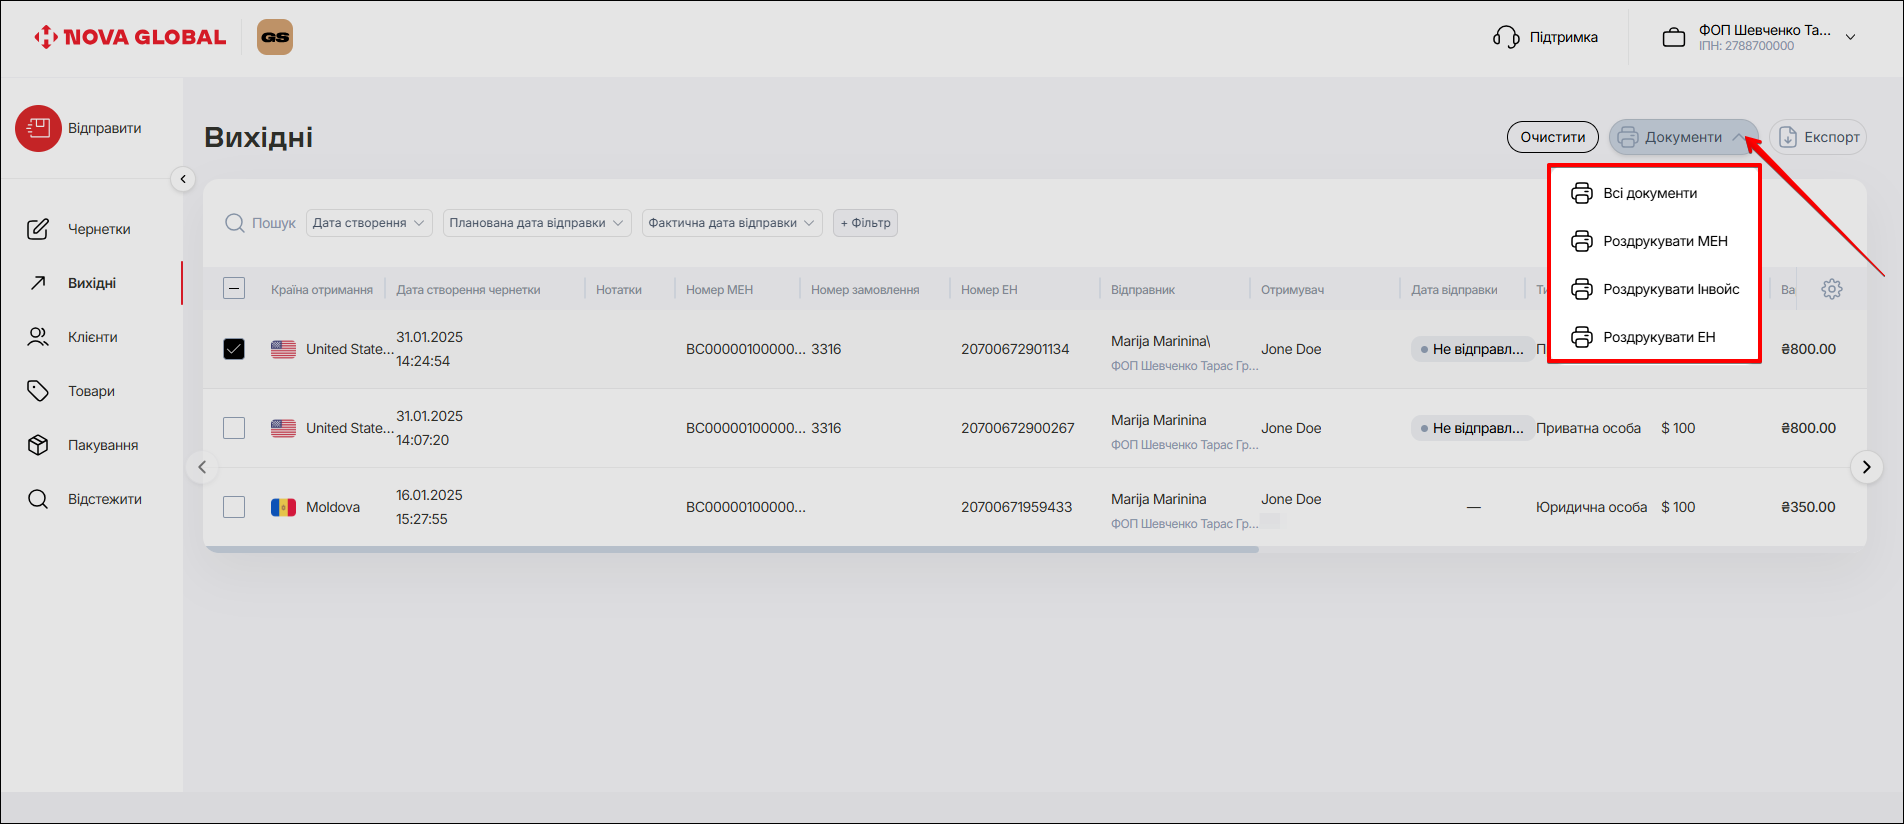Expand the ФОП Шевченко account menu
Viewport: 1904px width, 824px height.
[x=1850, y=37]
